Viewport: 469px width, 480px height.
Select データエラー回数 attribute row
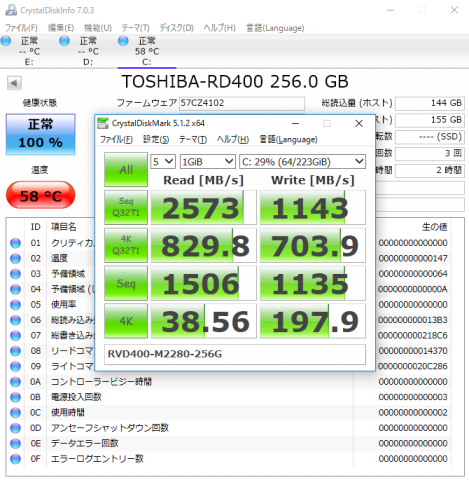coord(230,443)
